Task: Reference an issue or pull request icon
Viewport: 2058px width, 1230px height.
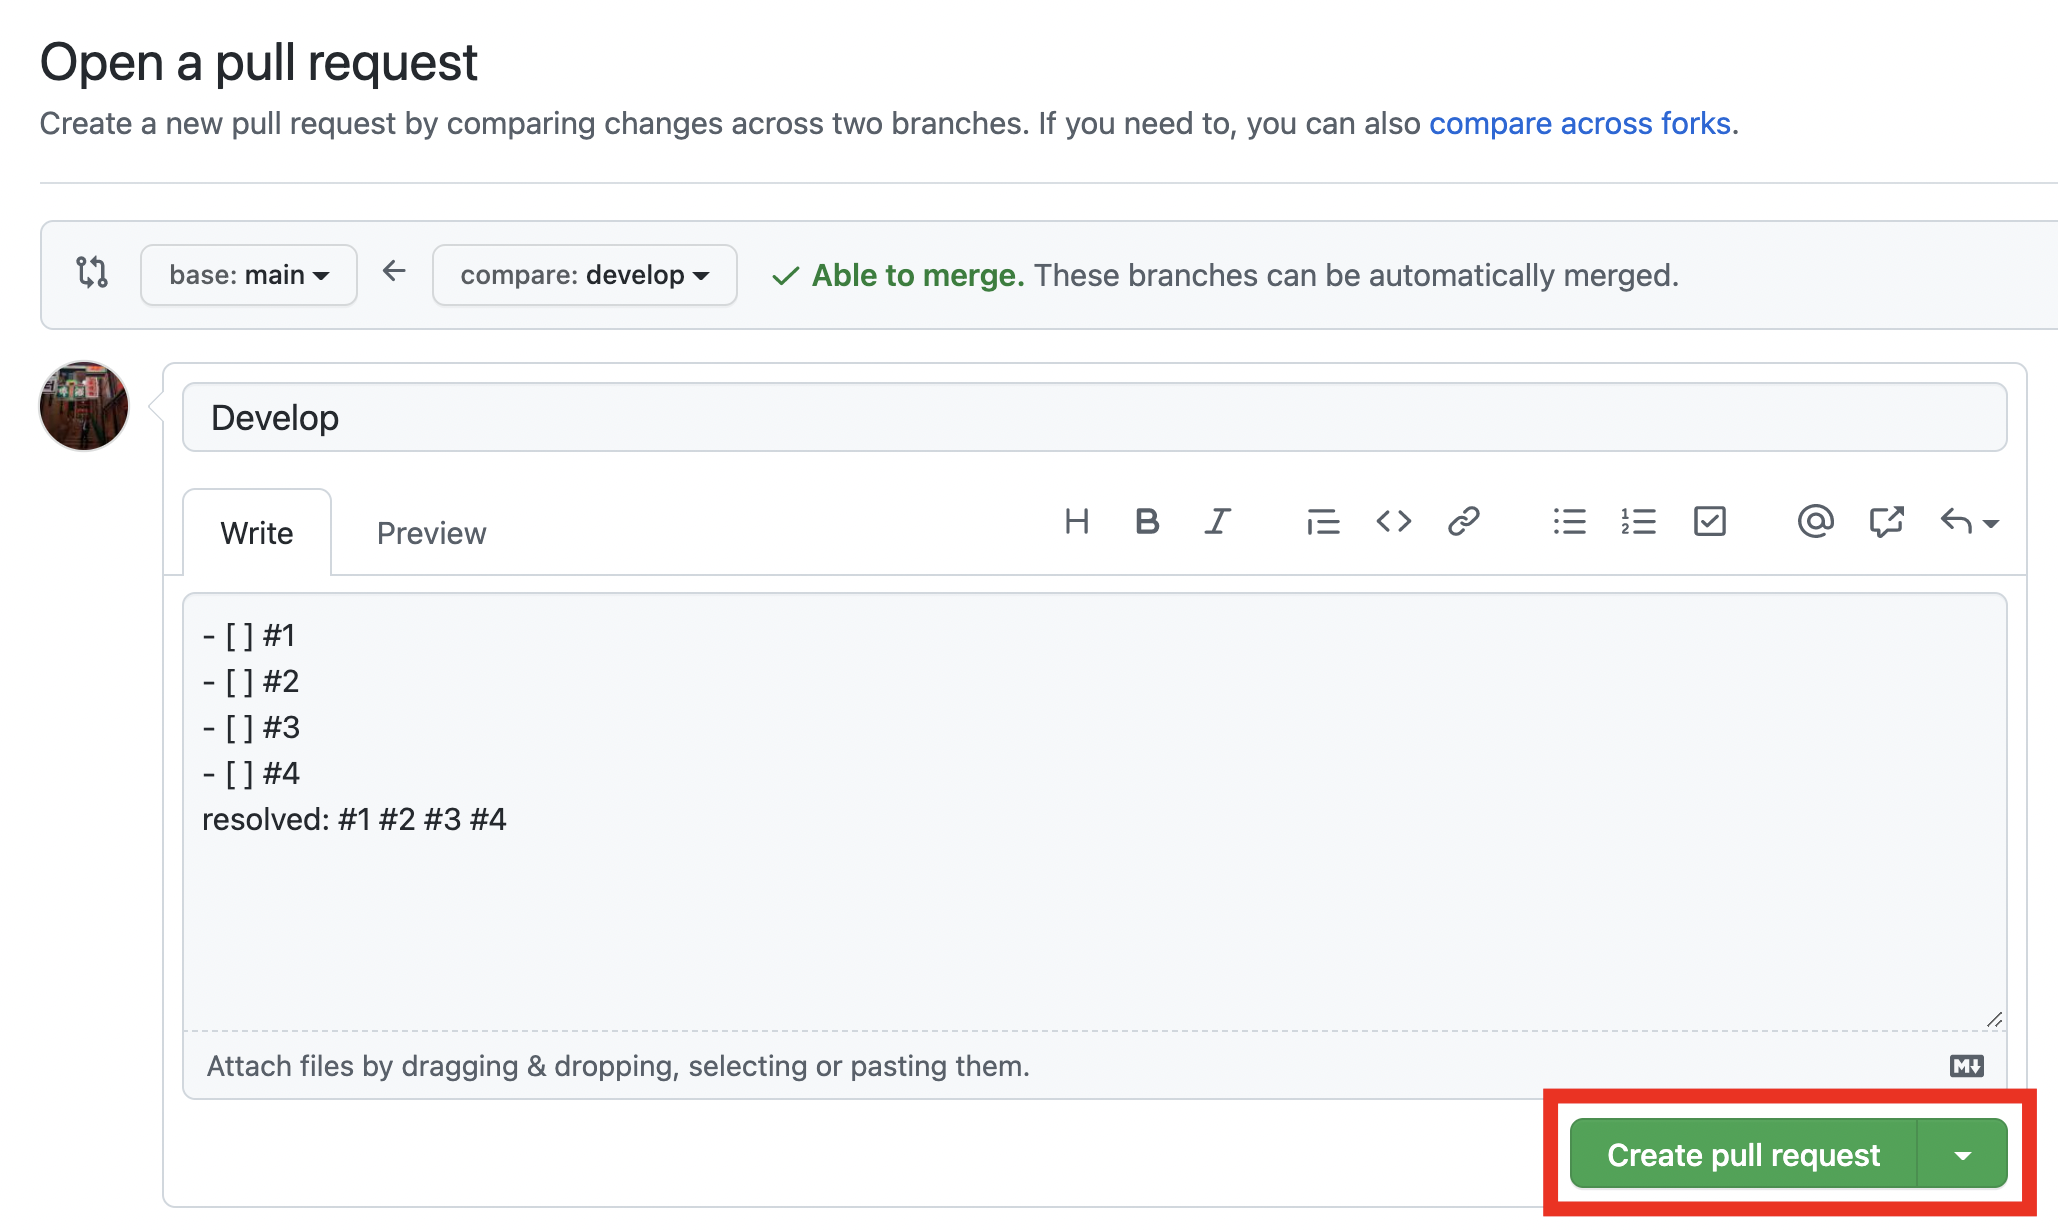Action: point(1886,521)
